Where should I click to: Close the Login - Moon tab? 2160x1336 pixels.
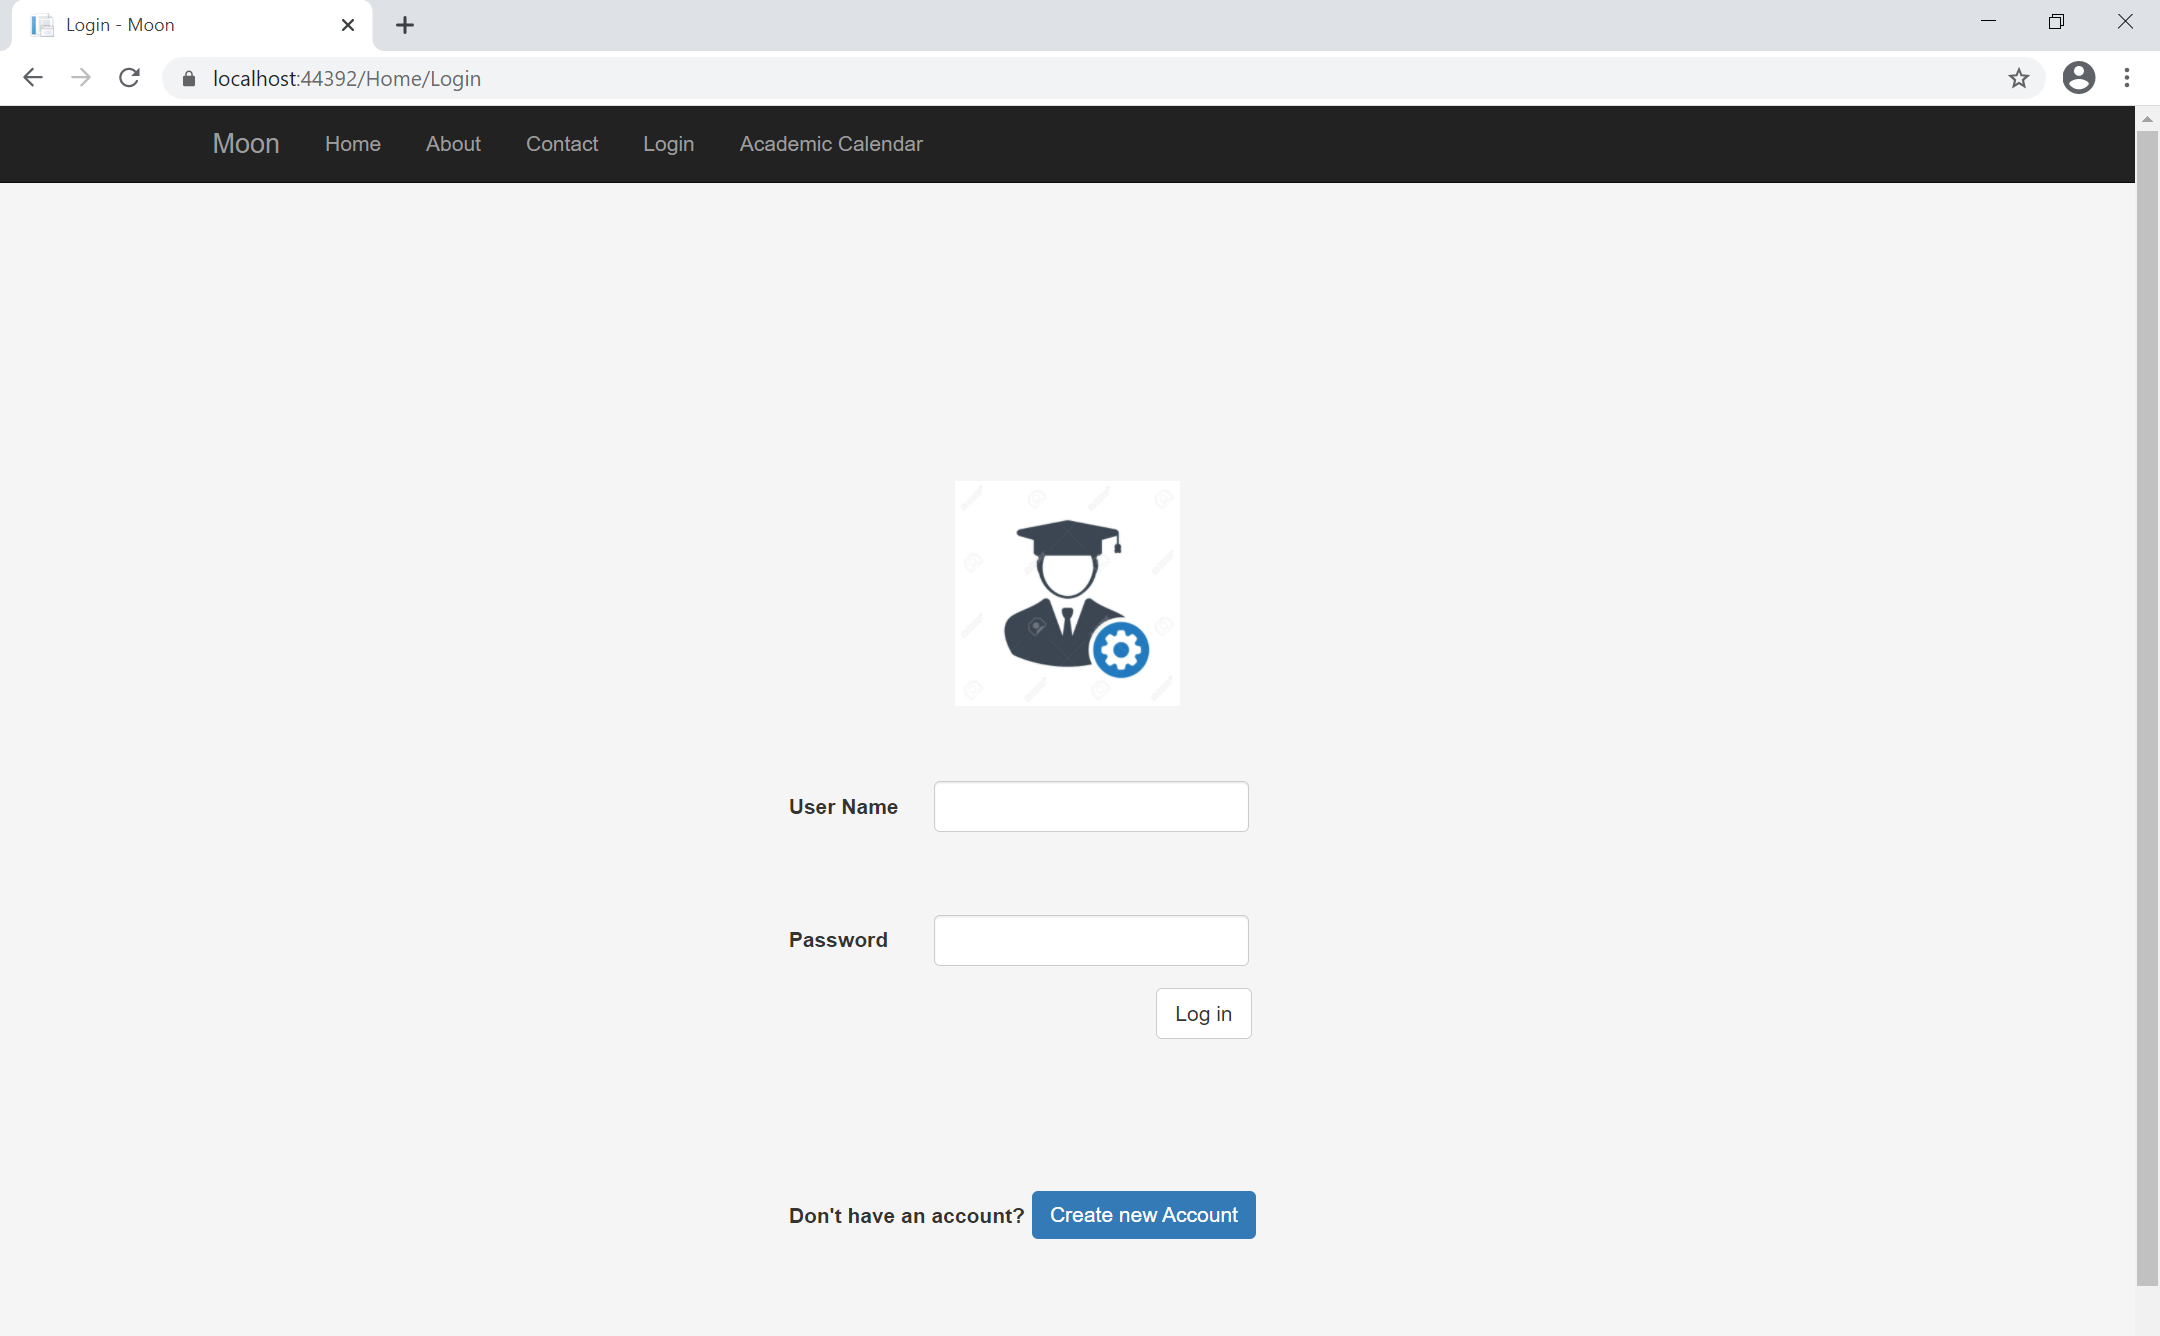348,25
